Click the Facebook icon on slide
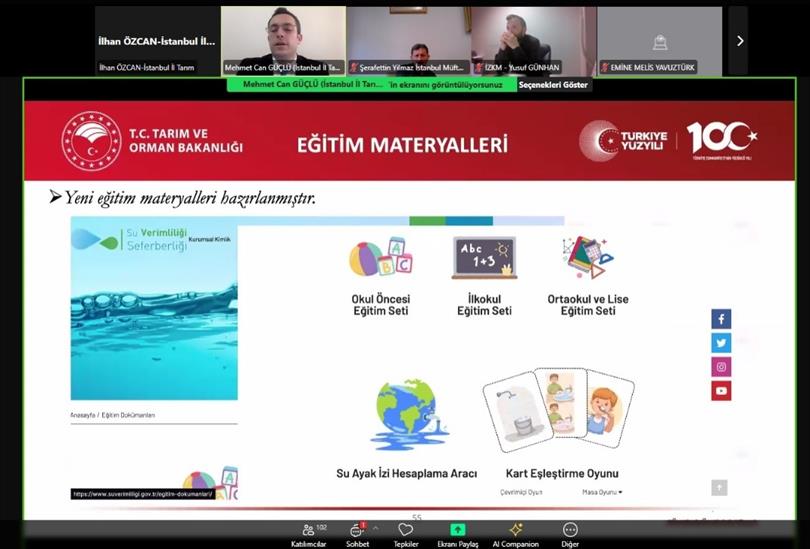Screen dimensions: 810x549 (721, 319)
